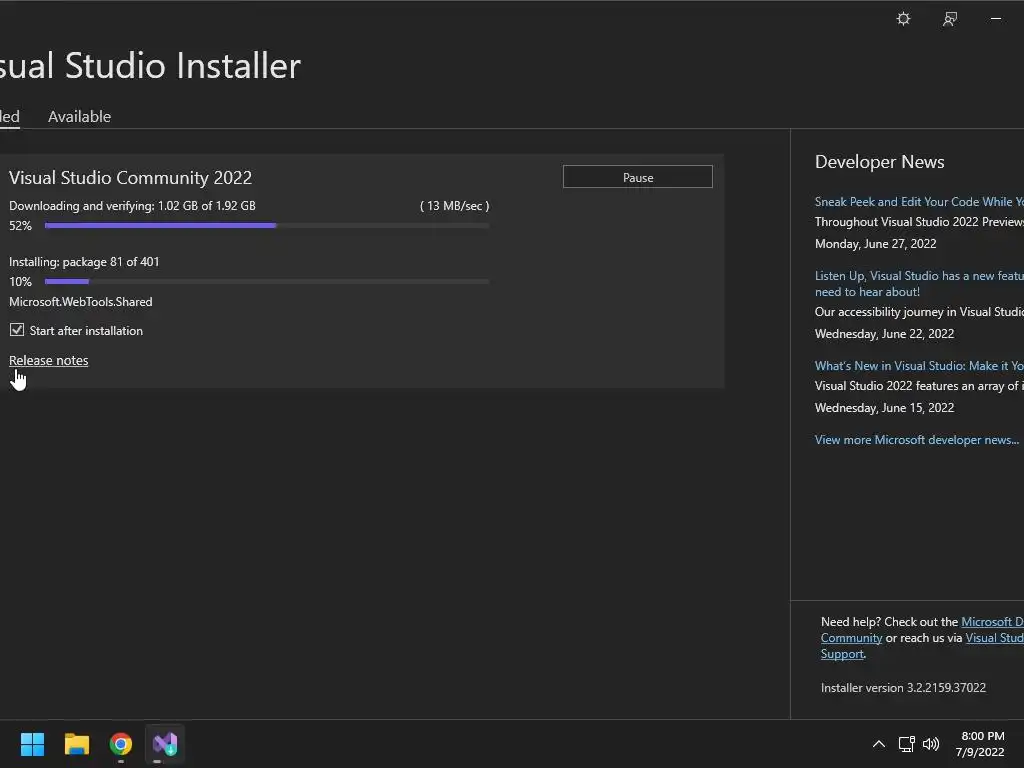Open the Release notes link
Screen dimensions: 1024x768
point(48,360)
